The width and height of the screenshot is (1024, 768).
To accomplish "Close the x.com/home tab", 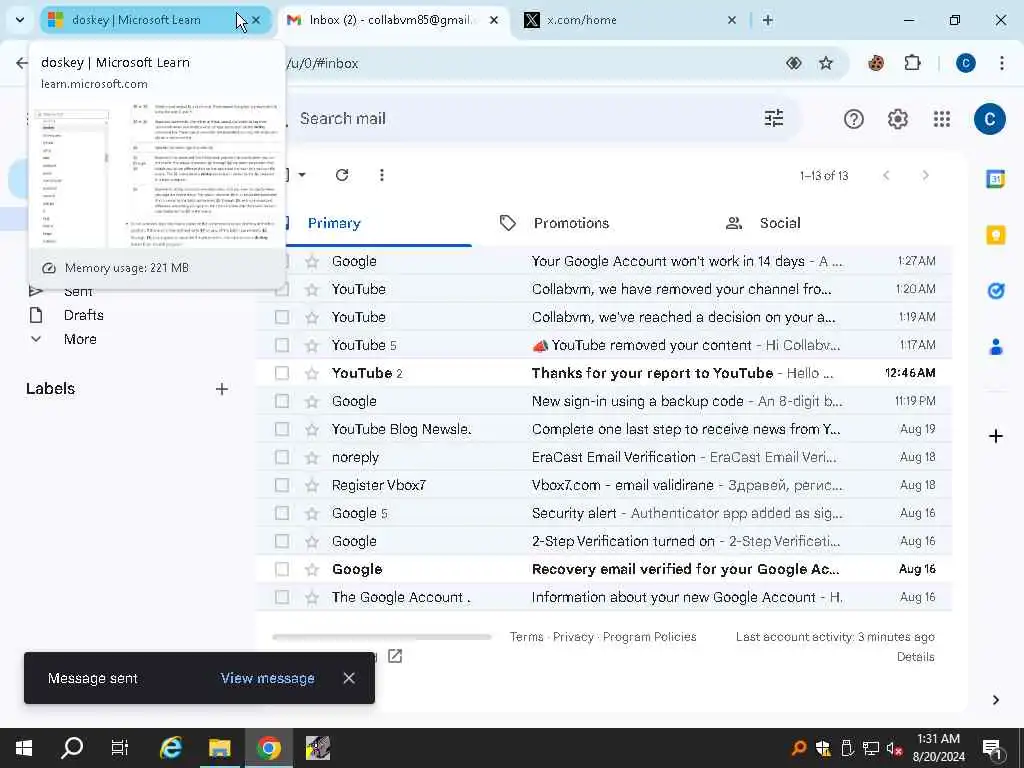I will click(731, 20).
